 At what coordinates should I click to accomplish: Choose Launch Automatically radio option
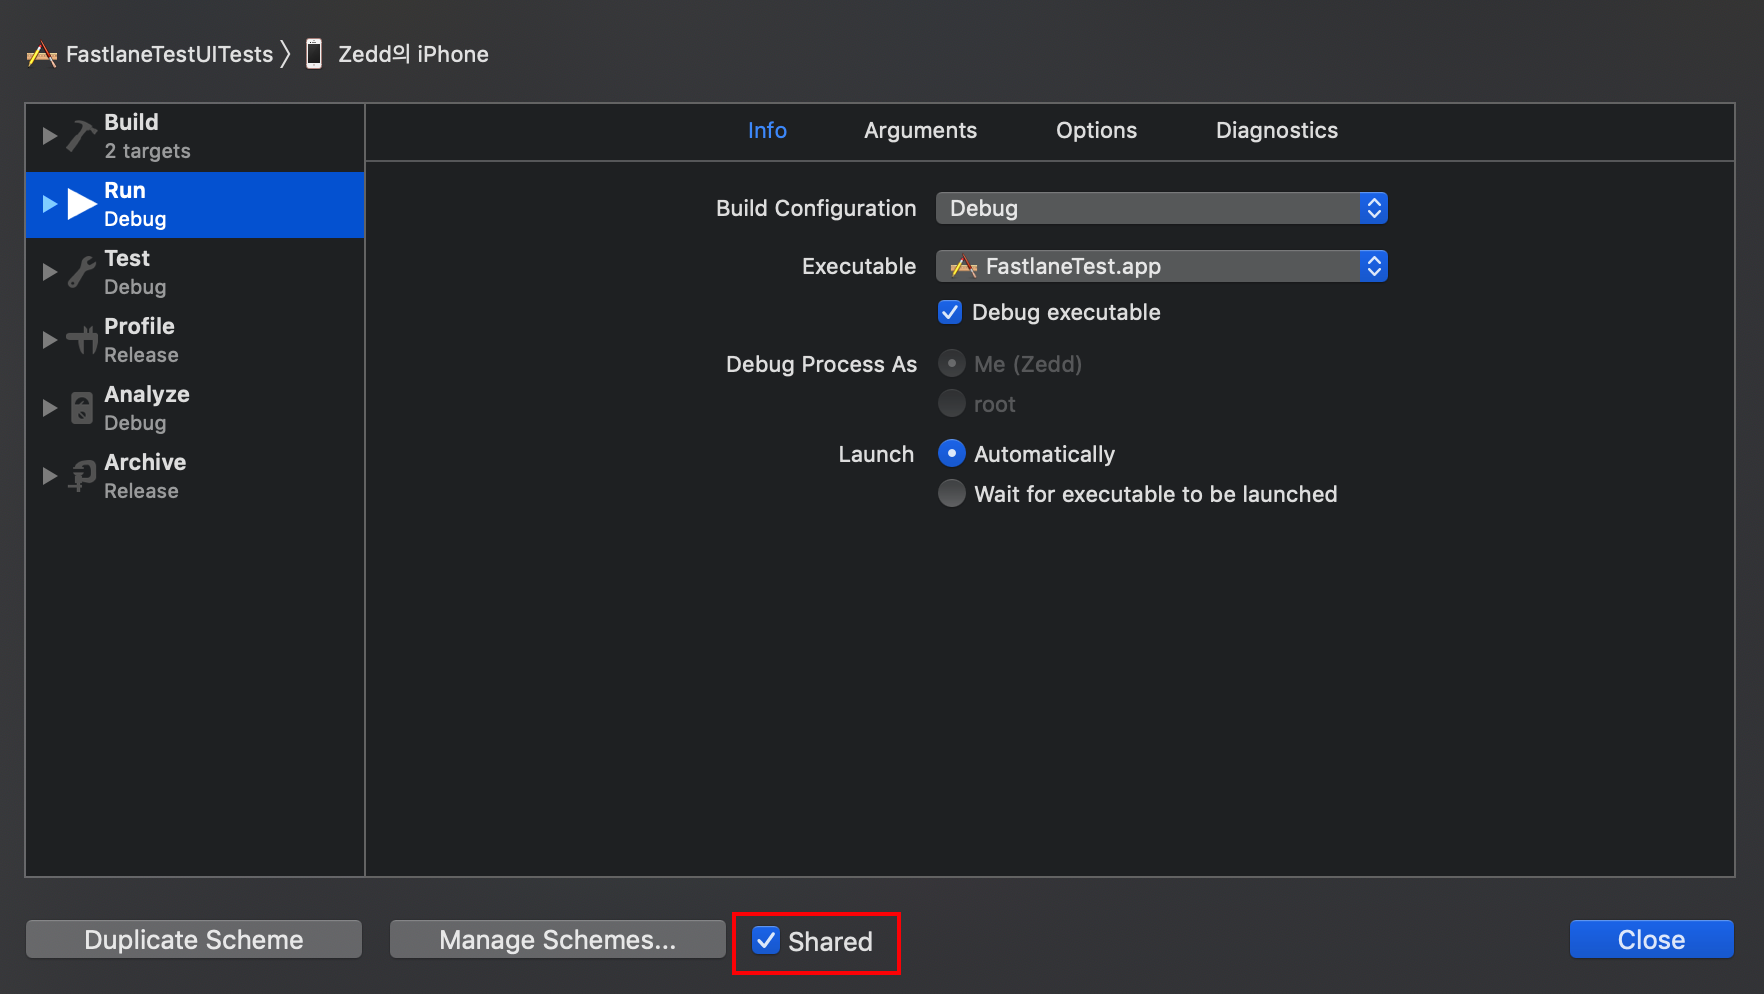952,453
